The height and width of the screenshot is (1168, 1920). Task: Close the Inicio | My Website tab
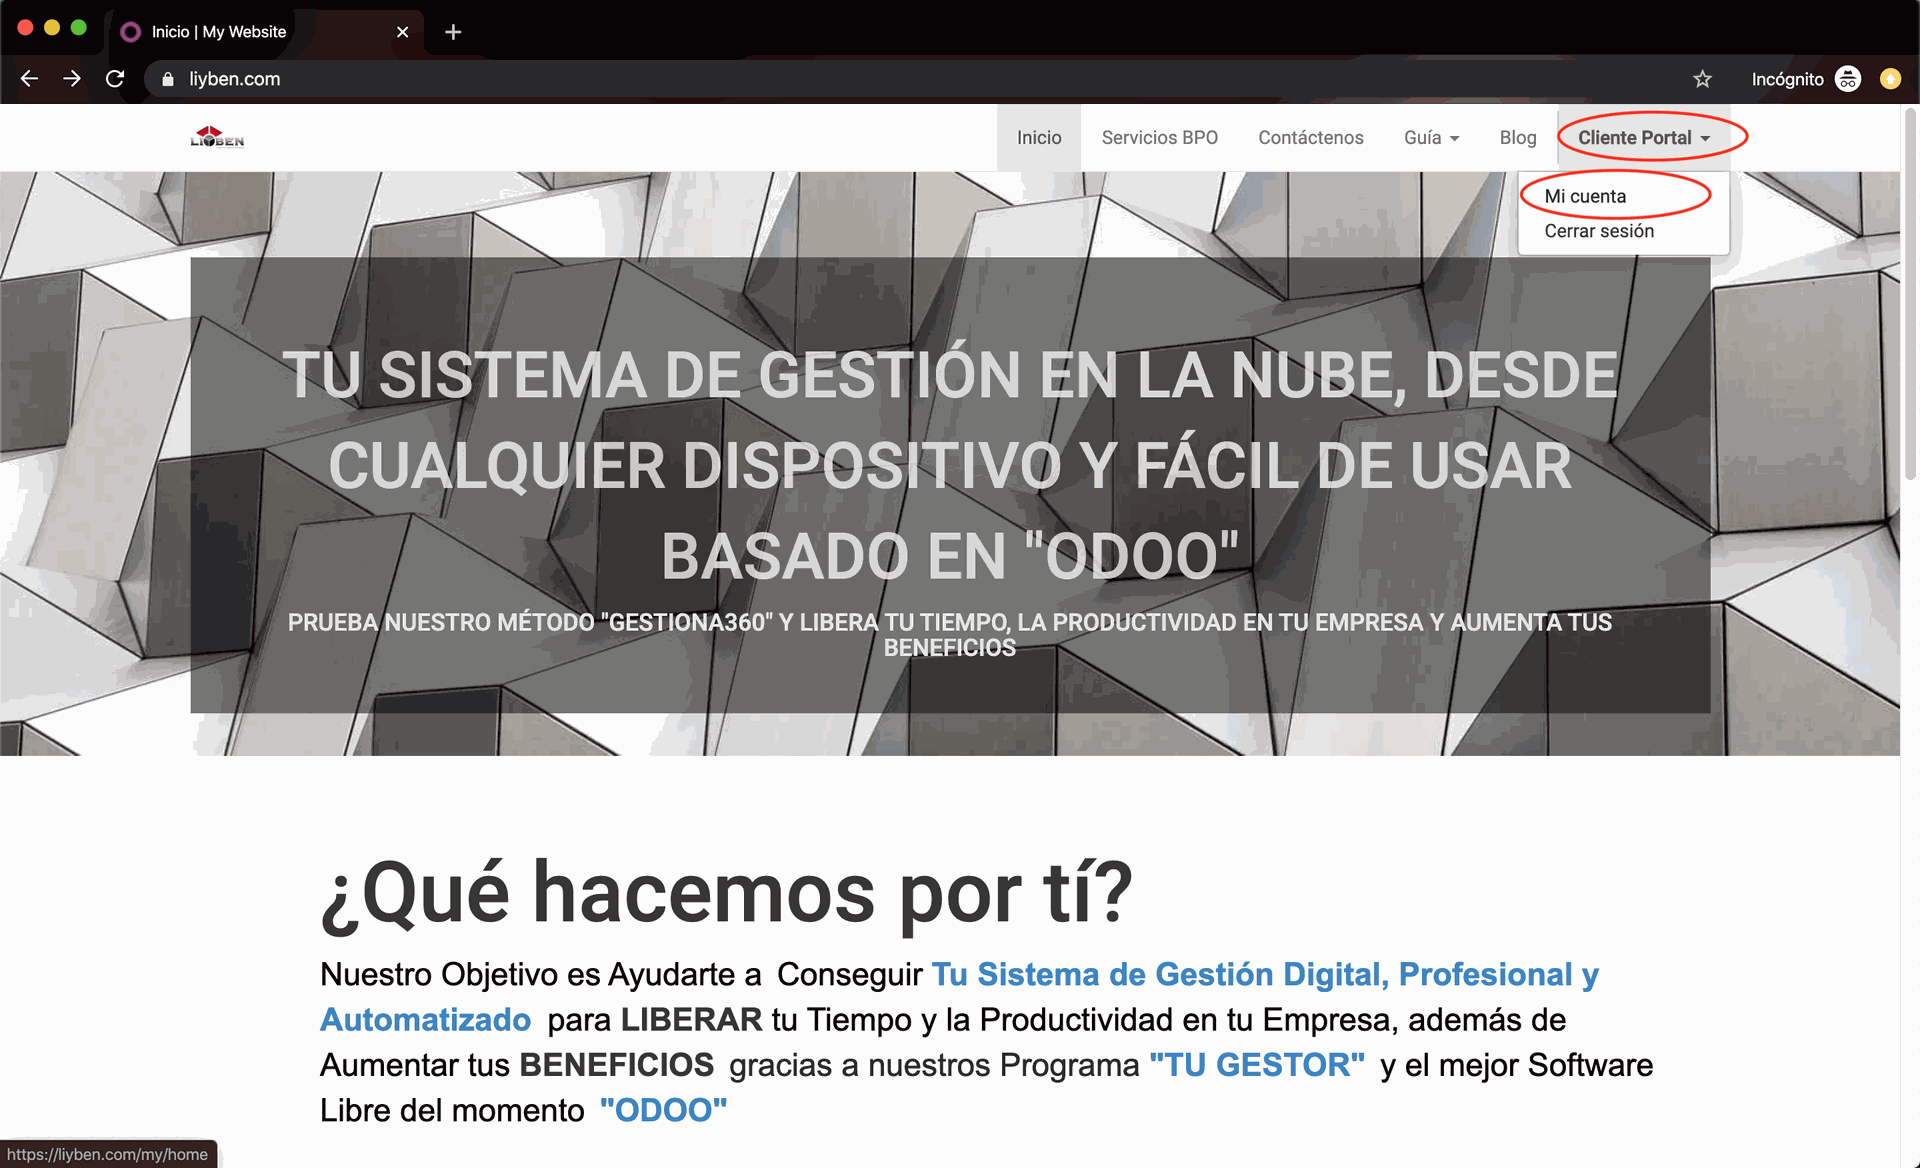pyautogui.click(x=402, y=32)
